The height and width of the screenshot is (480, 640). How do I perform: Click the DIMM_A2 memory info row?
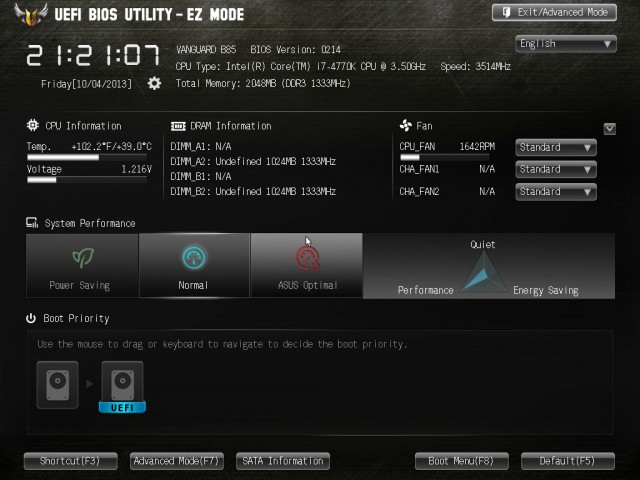click(x=253, y=162)
